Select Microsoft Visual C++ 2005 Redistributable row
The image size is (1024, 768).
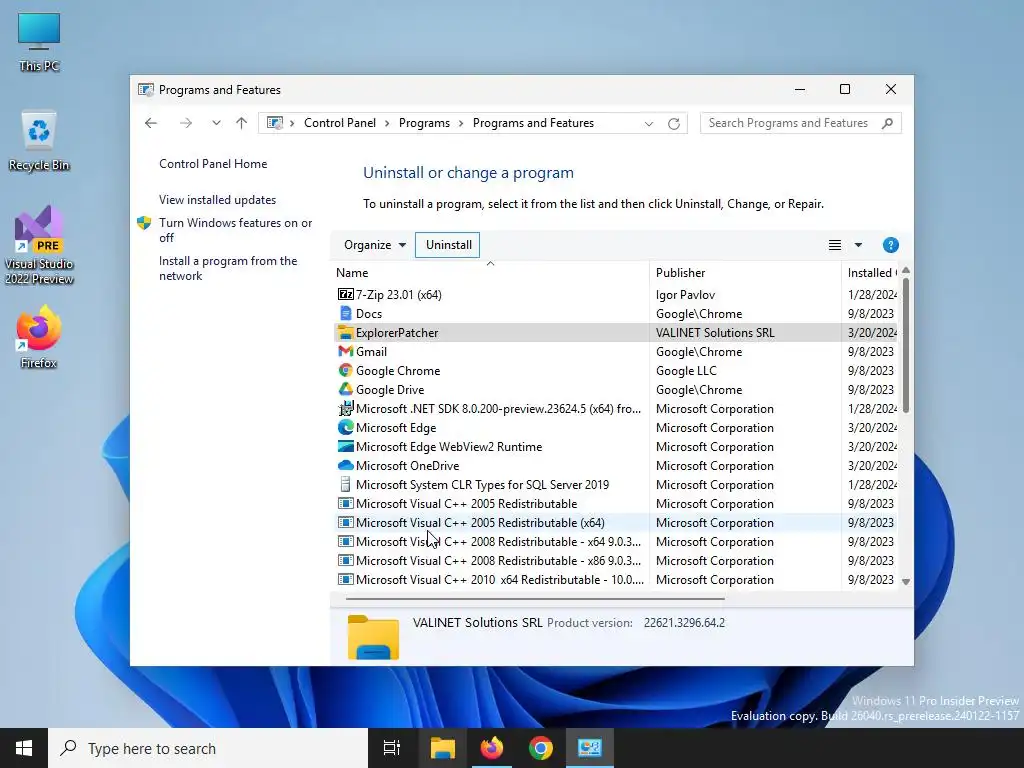(x=616, y=504)
